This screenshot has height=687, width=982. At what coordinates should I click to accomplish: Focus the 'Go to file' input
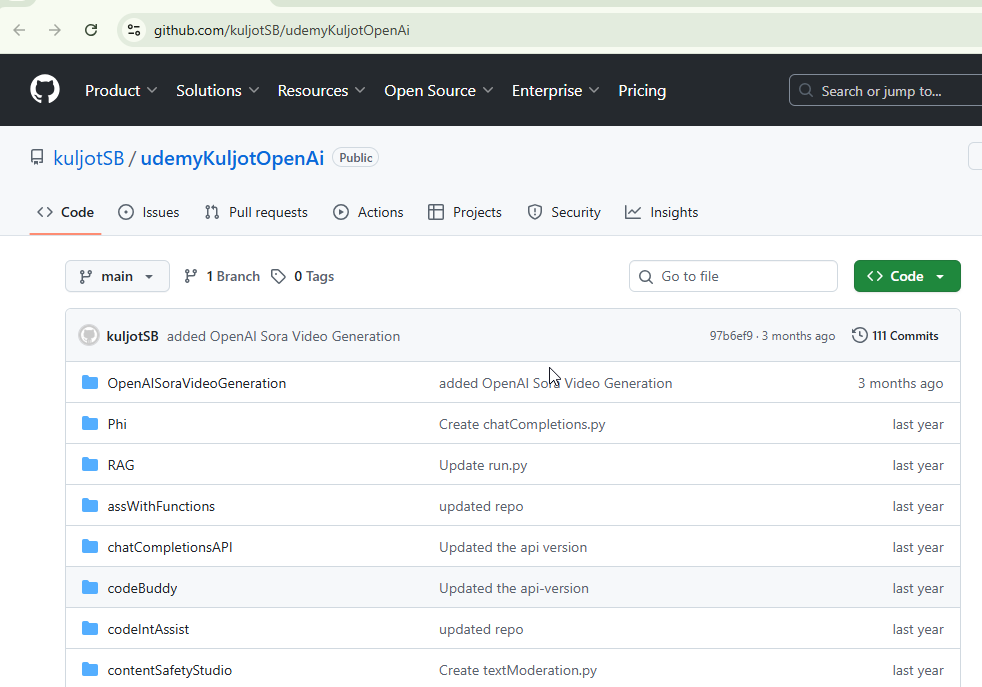click(733, 276)
